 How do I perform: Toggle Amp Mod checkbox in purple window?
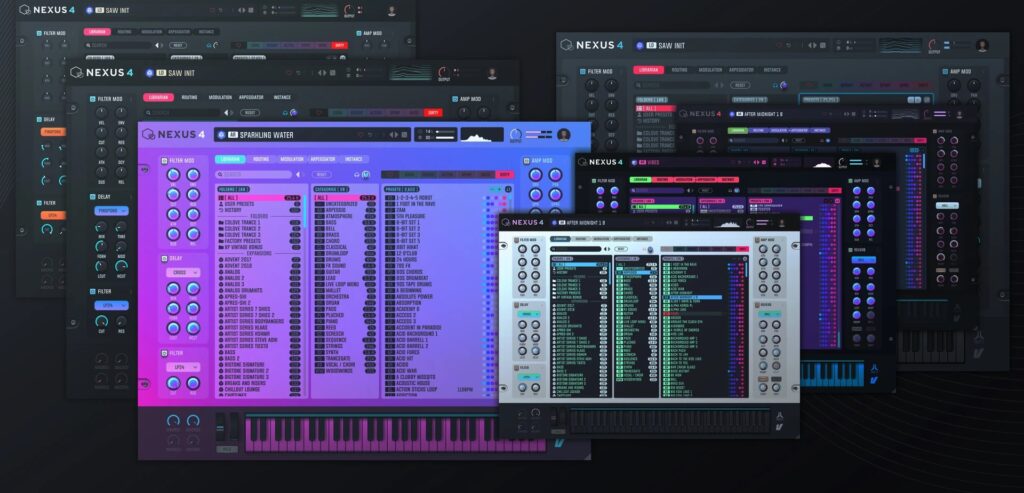(x=526, y=161)
